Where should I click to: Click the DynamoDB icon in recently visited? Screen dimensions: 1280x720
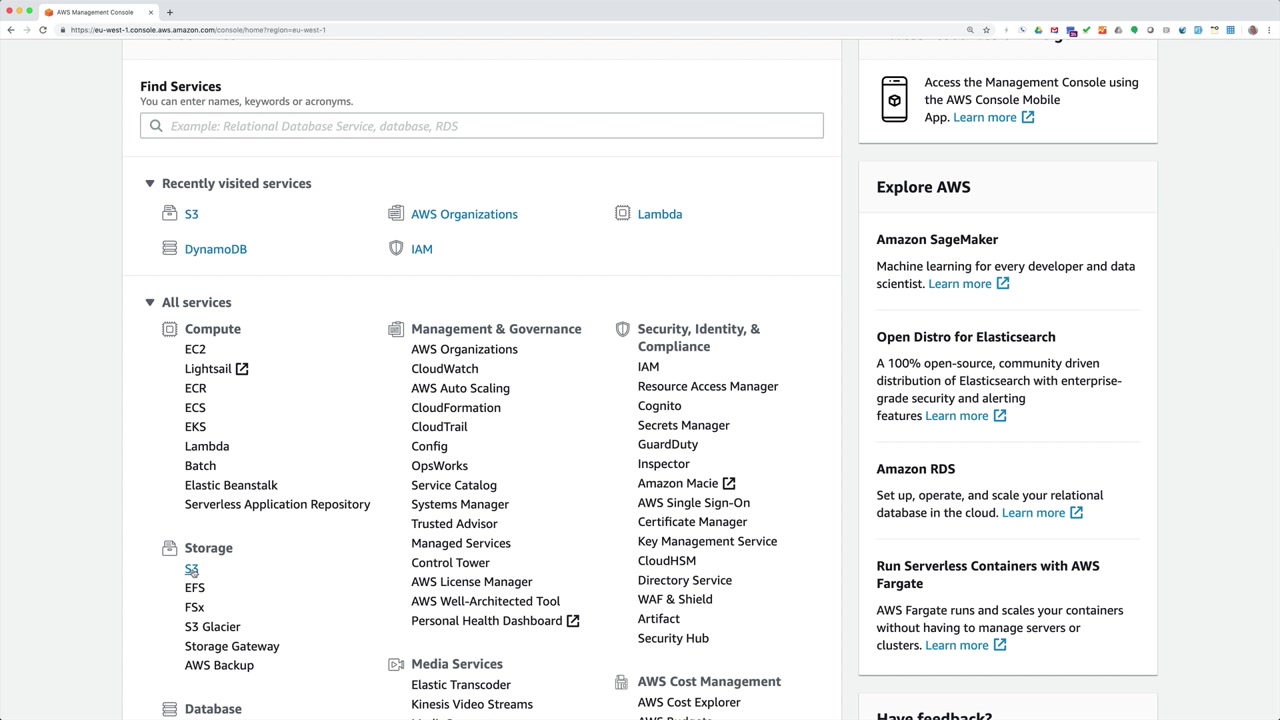tap(169, 249)
